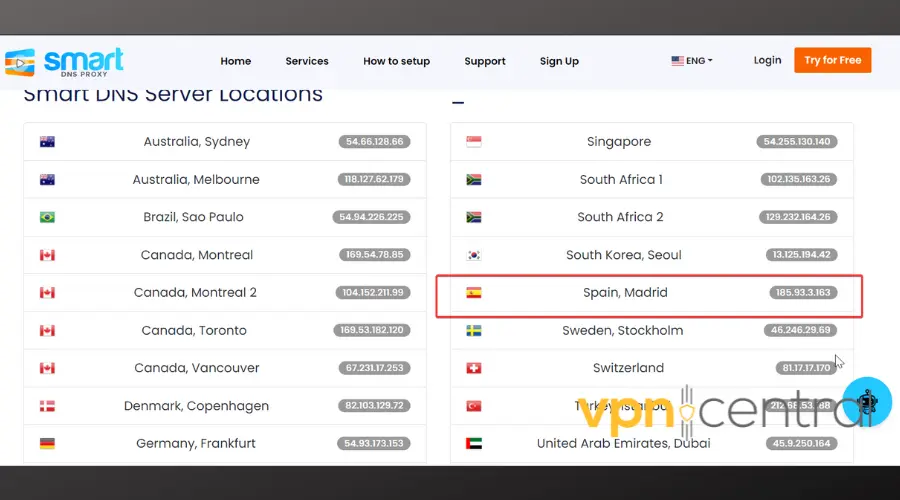
Task: Click the flag beside South Africa 2
Action: [x=474, y=217]
